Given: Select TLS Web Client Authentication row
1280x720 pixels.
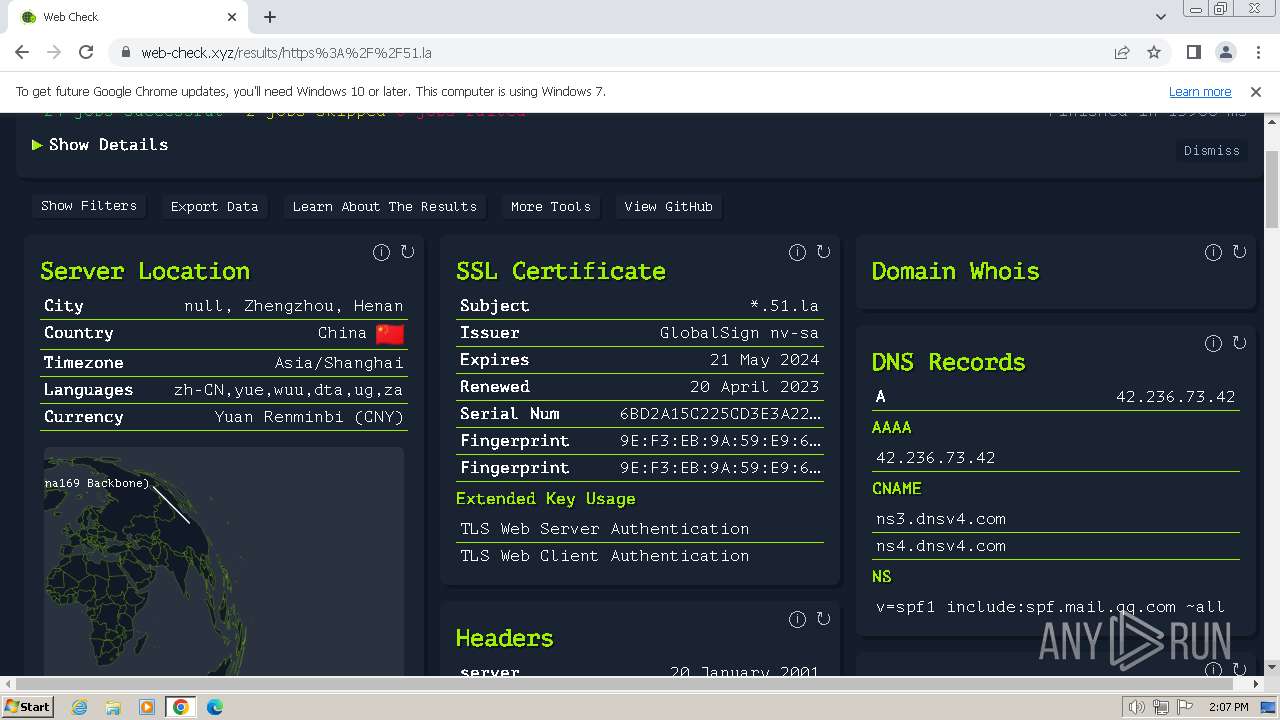Looking at the screenshot, I should [x=640, y=556].
